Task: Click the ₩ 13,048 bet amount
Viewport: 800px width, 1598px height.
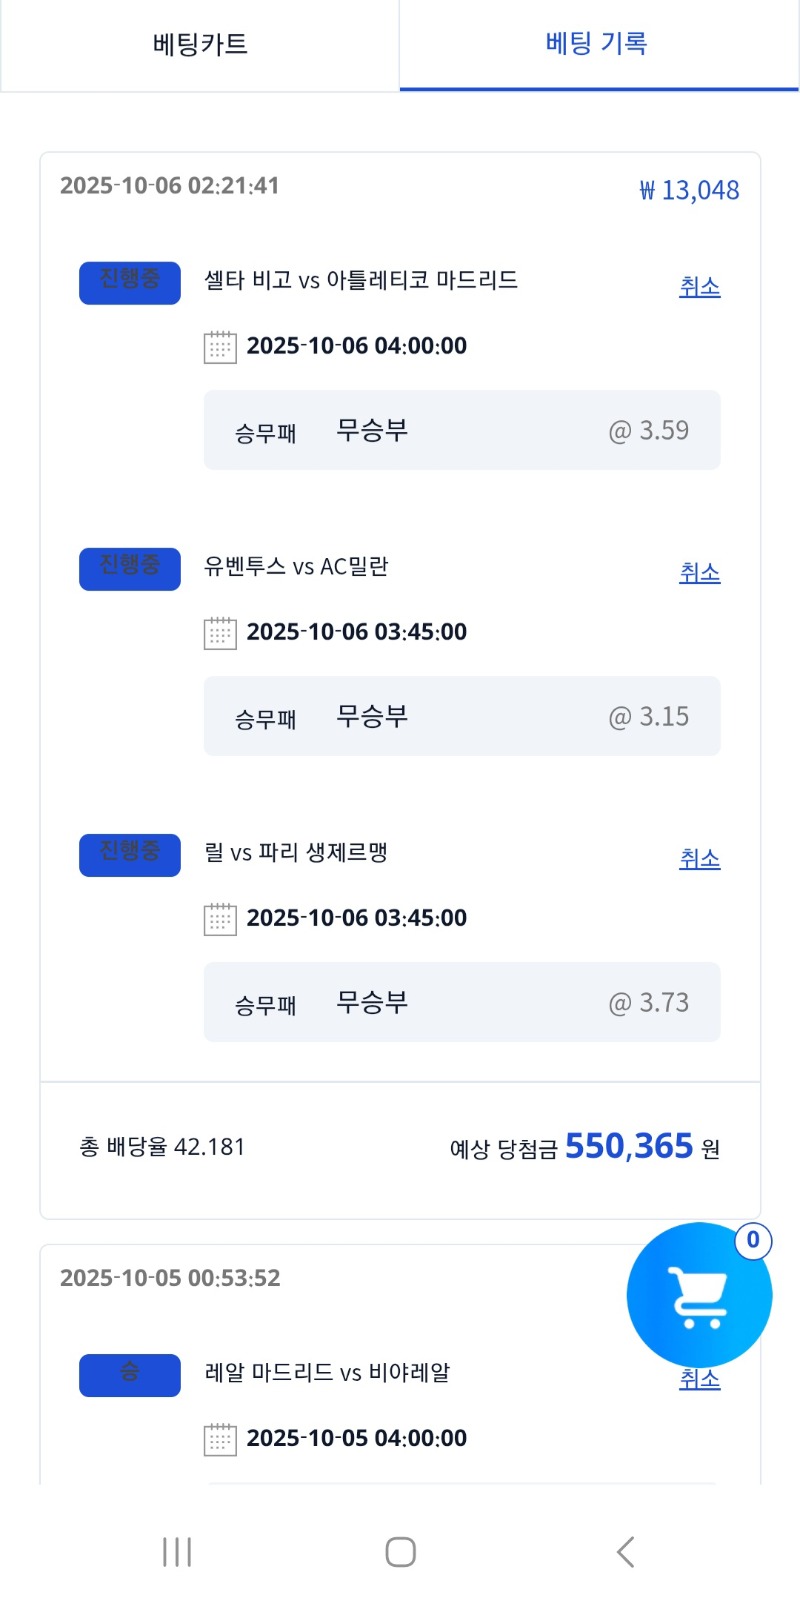Action: pyautogui.click(x=689, y=190)
